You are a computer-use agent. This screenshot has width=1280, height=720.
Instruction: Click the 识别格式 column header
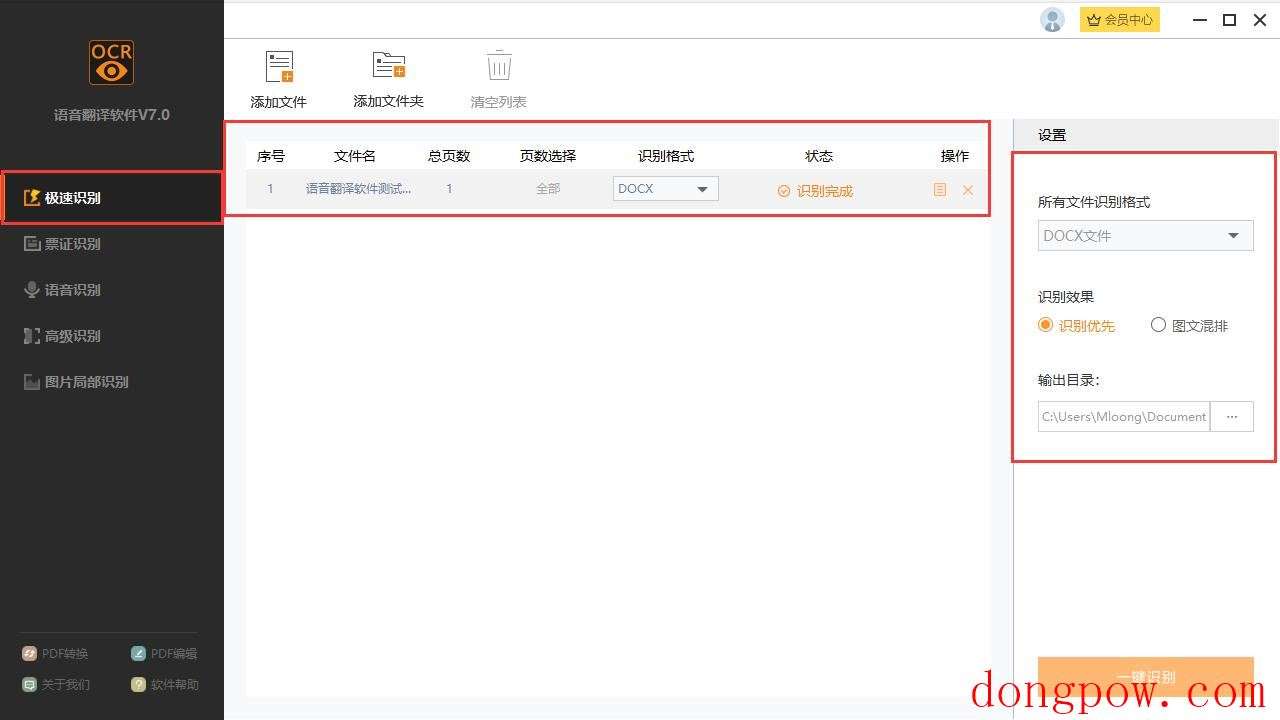coord(666,156)
